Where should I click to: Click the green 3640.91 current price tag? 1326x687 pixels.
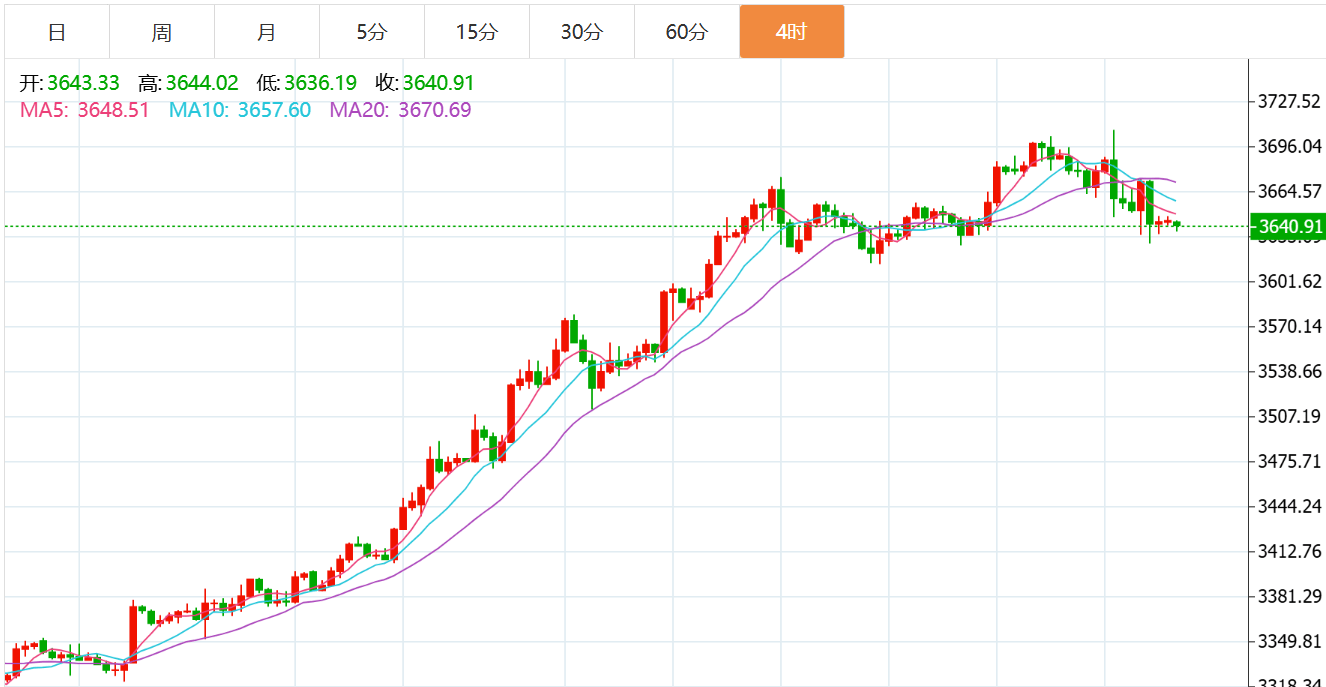(x=1288, y=226)
